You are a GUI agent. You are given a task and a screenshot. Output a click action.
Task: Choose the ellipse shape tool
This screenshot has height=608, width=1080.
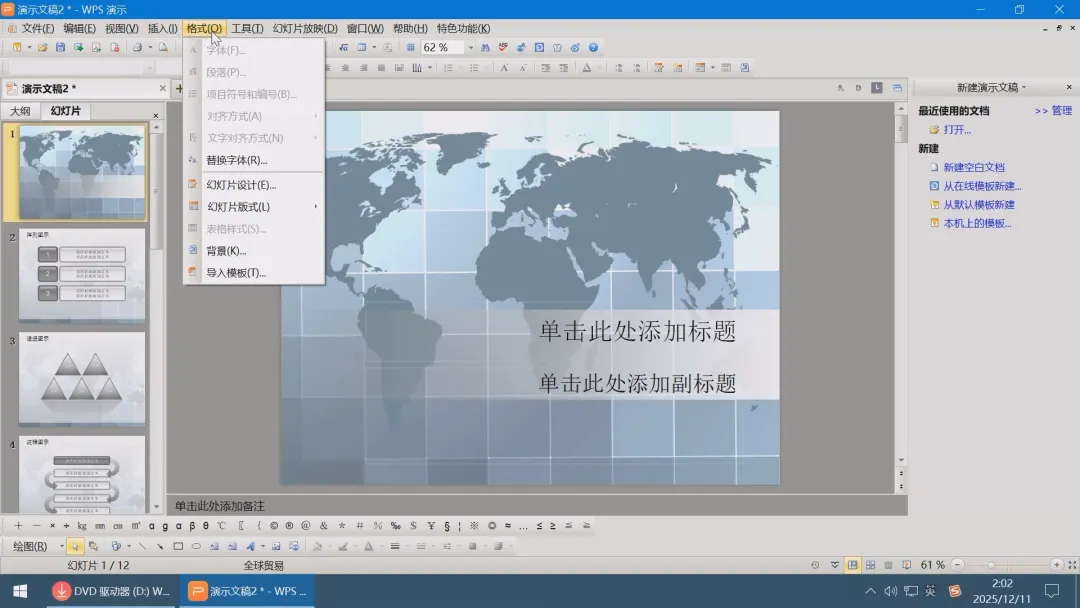196,546
